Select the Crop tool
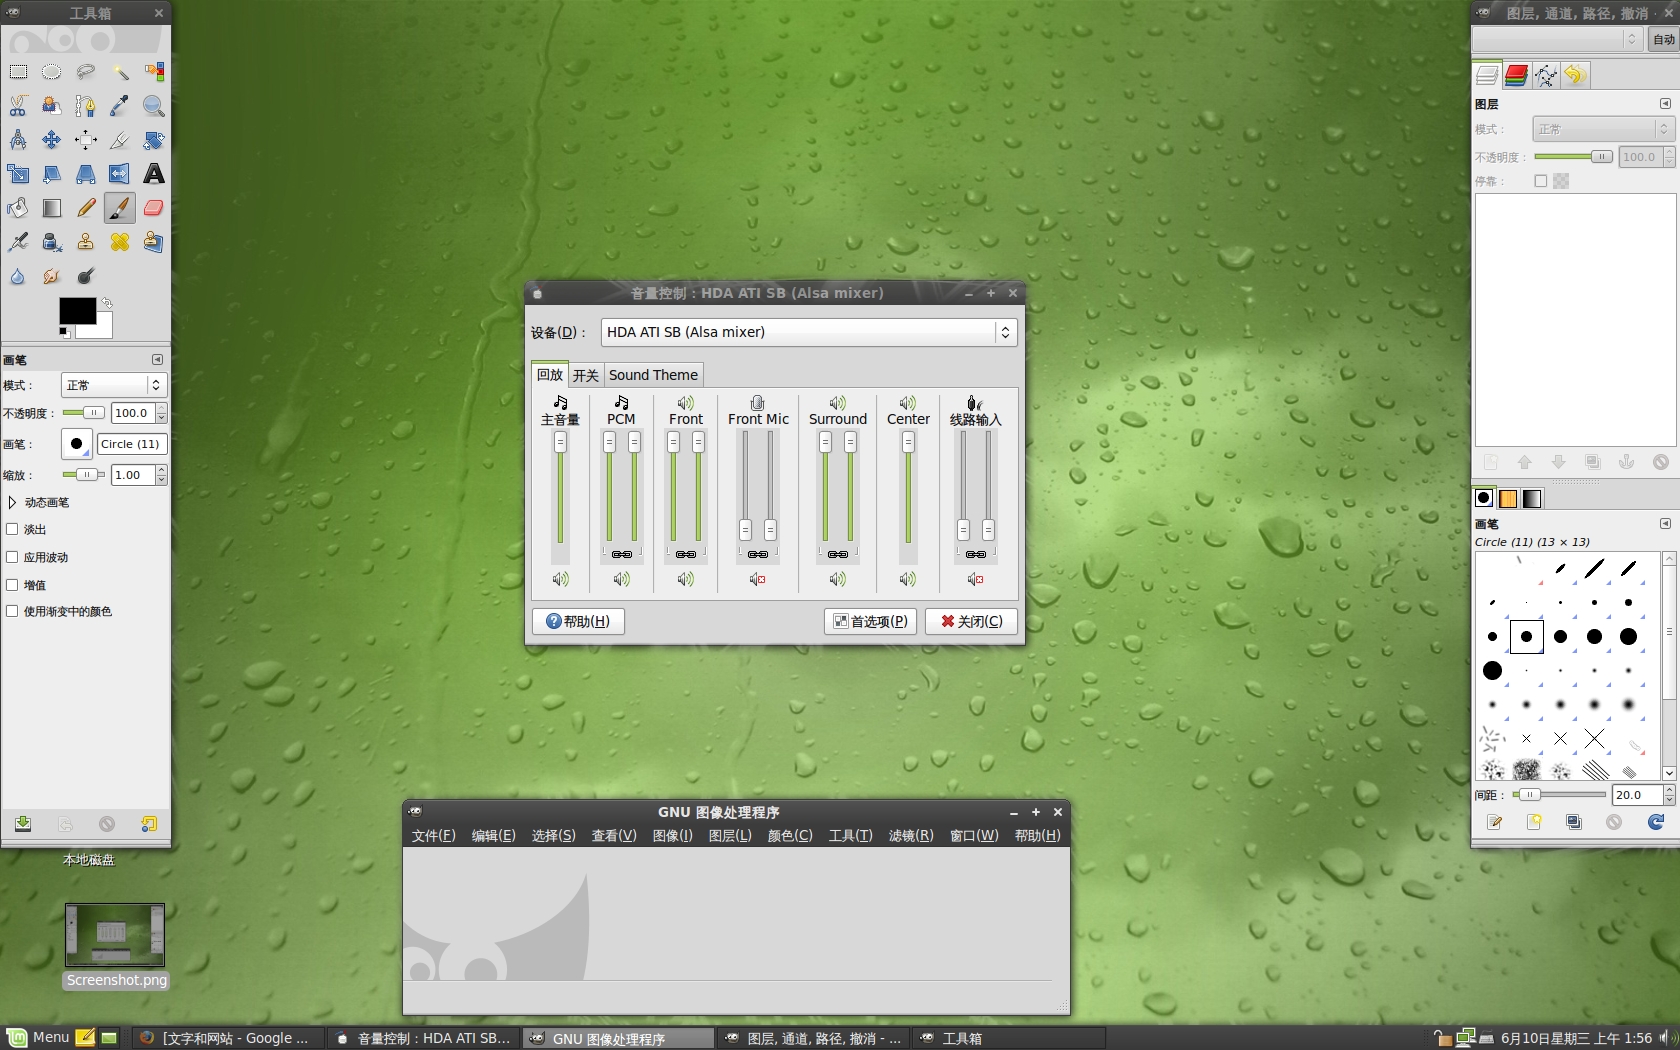1680x1050 pixels. [120, 140]
